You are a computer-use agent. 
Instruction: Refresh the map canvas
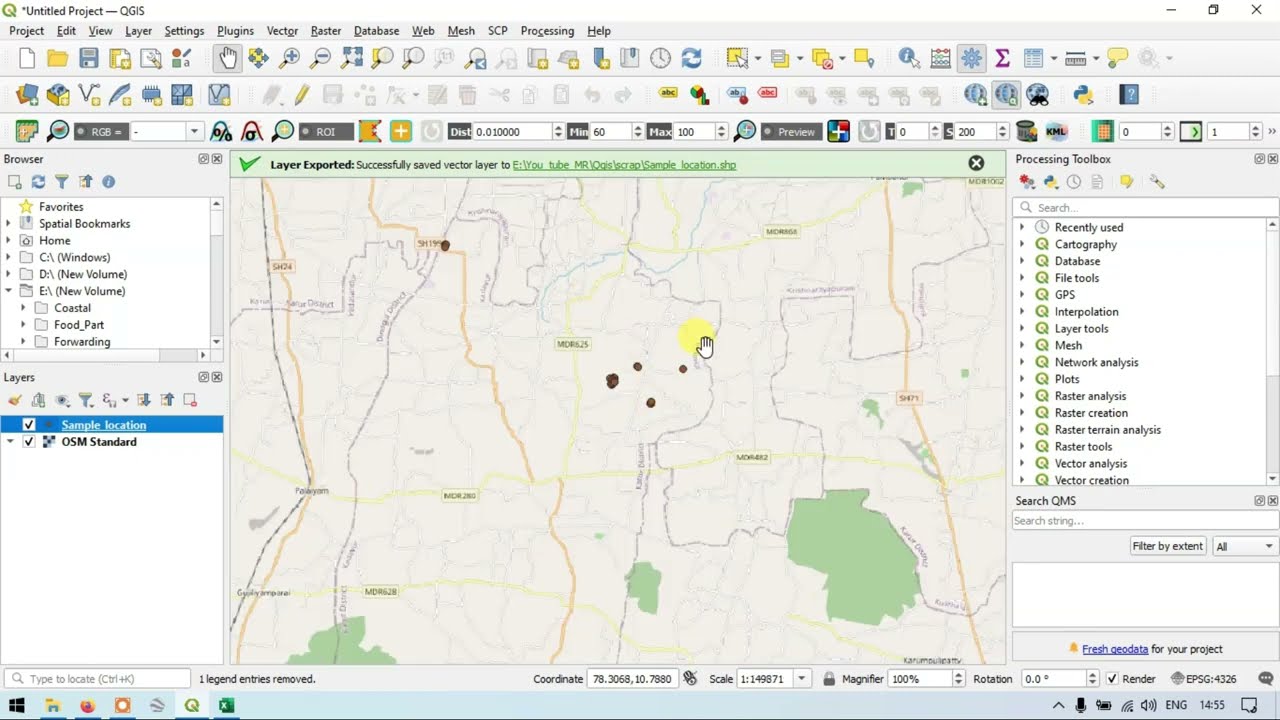[x=691, y=58]
